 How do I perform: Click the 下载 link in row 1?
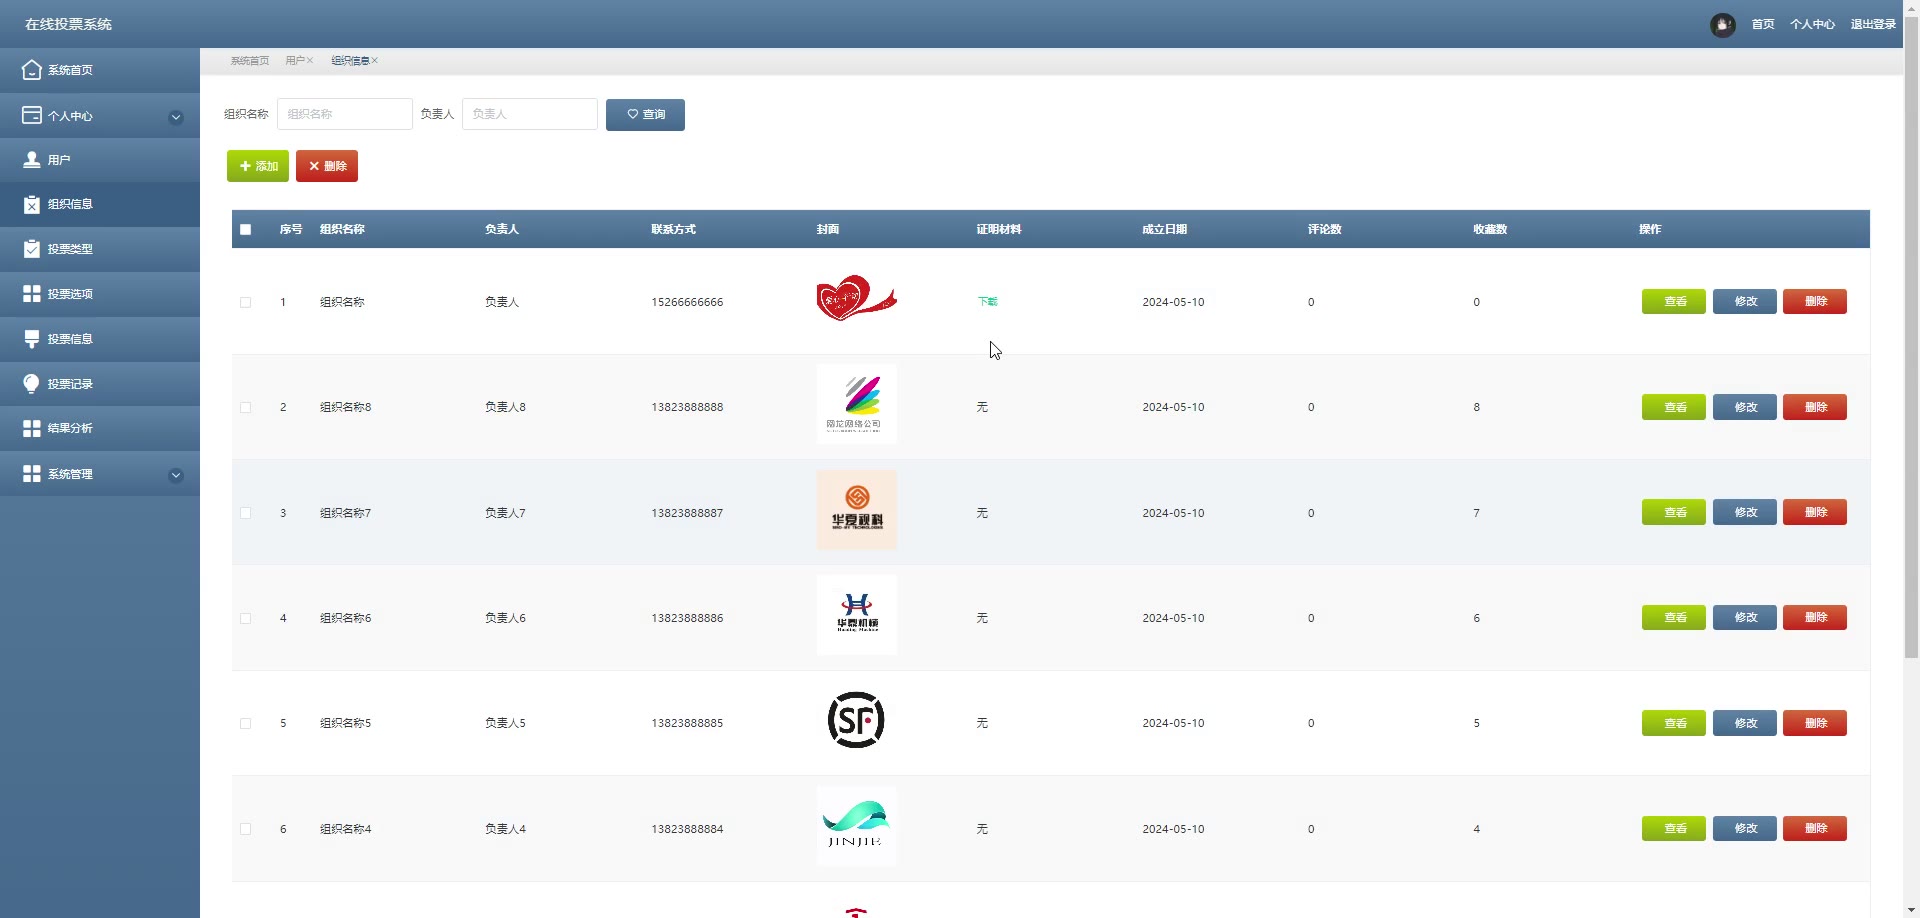click(x=987, y=302)
